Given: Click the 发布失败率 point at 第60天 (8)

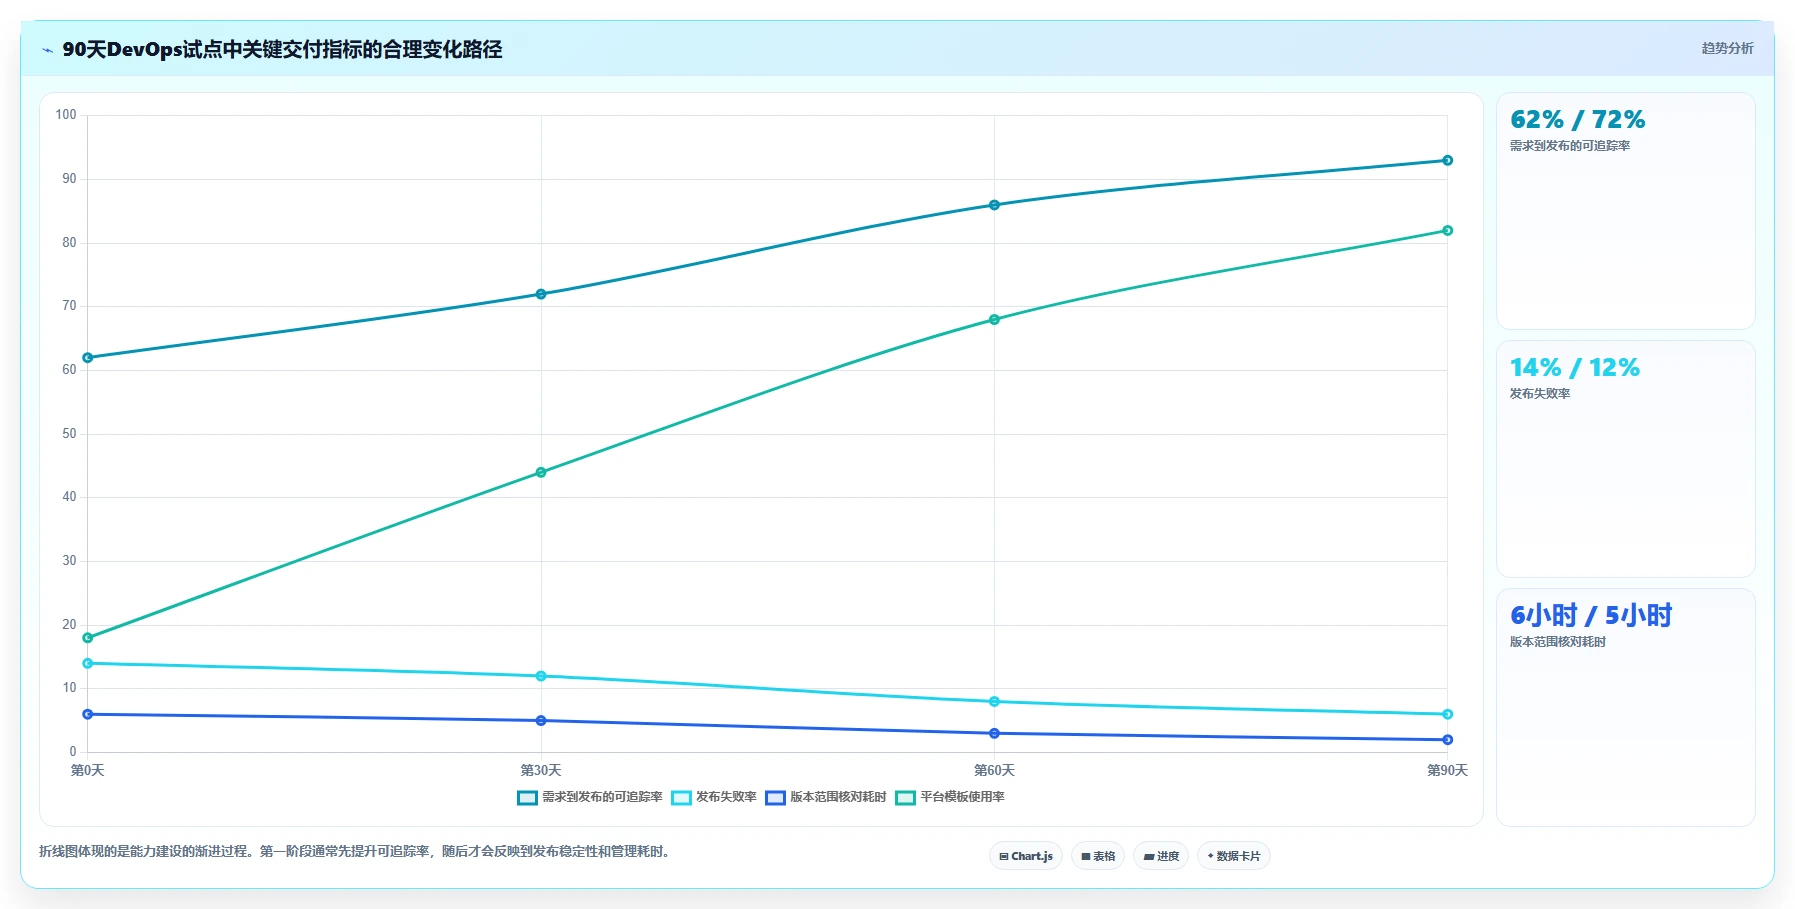Looking at the screenshot, I should point(994,702).
